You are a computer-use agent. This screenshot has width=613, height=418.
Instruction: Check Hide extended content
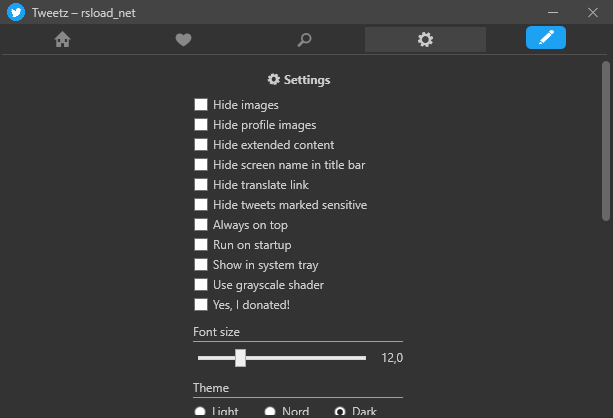click(201, 144)
